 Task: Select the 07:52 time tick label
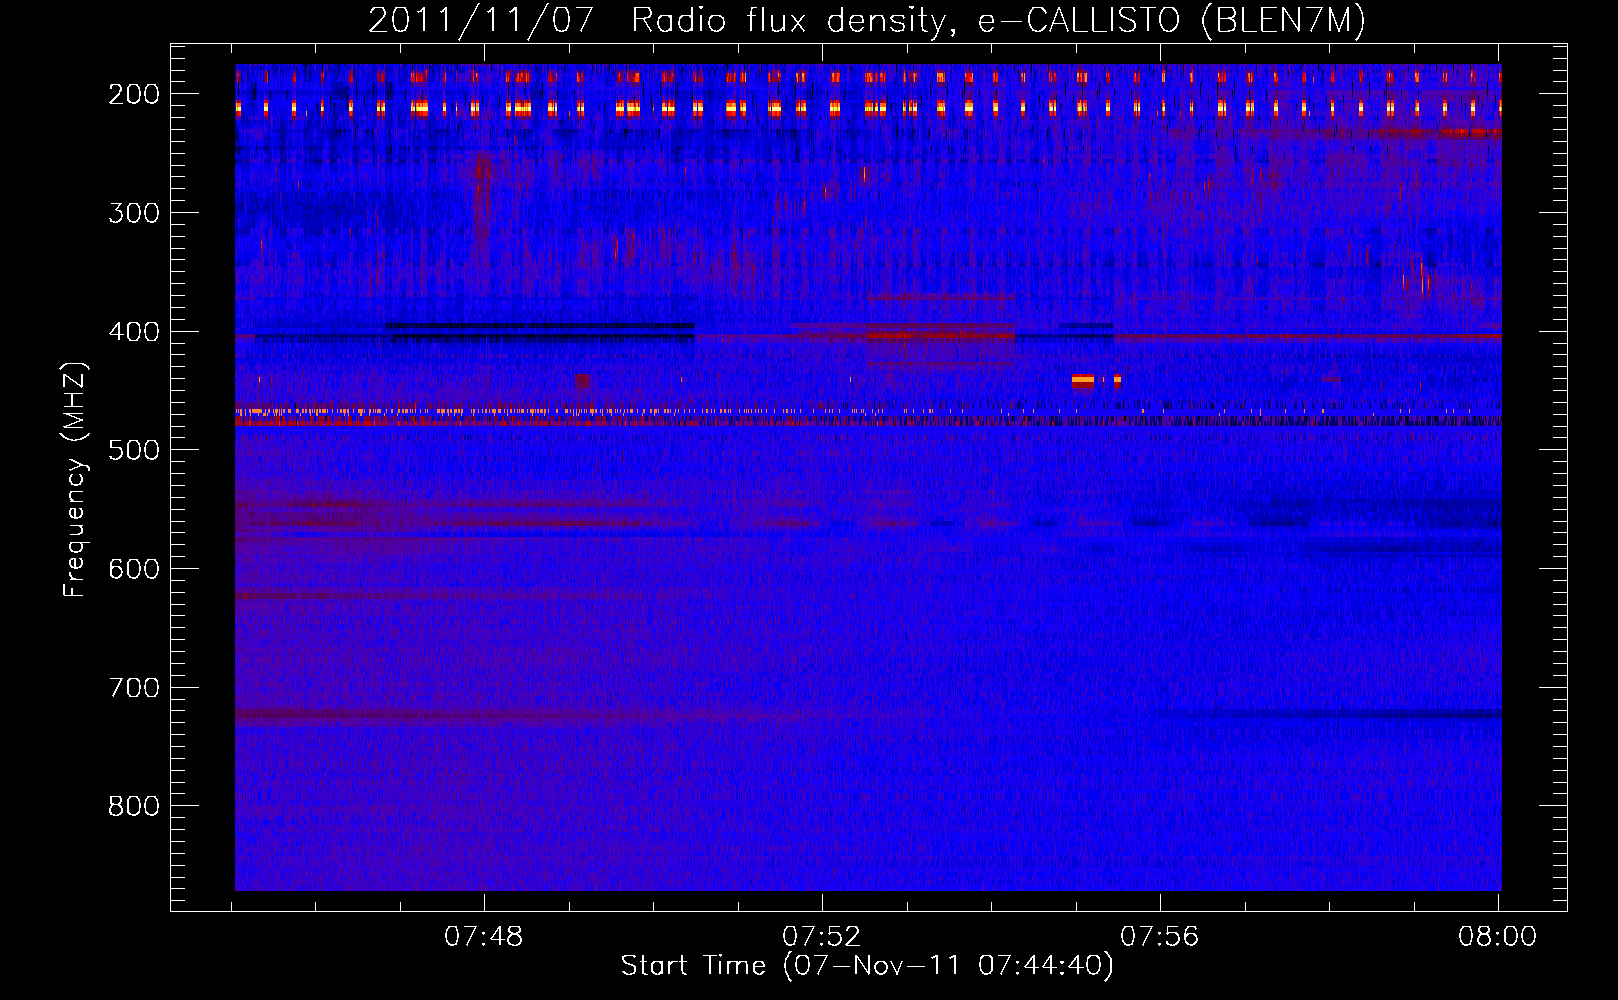pos(822,937)
